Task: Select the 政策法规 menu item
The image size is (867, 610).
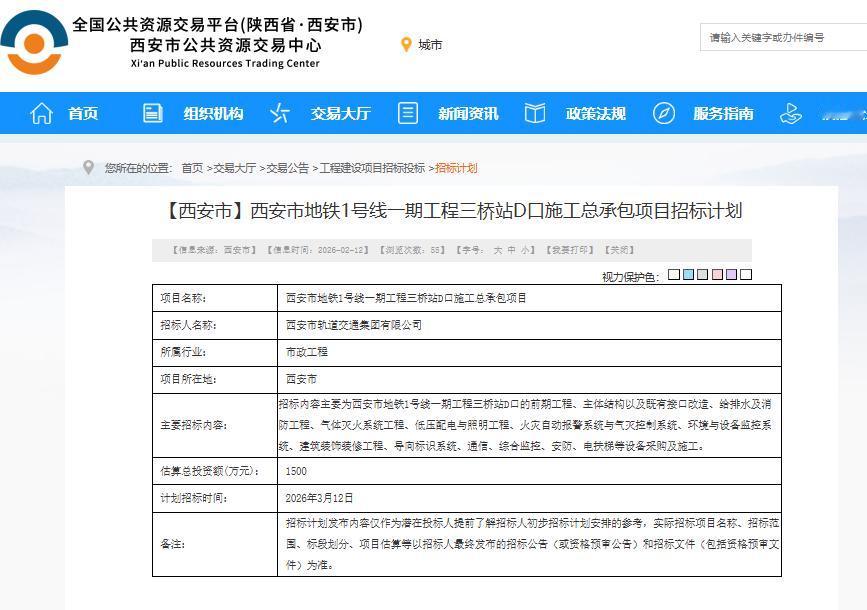Action: coord(596,113)
